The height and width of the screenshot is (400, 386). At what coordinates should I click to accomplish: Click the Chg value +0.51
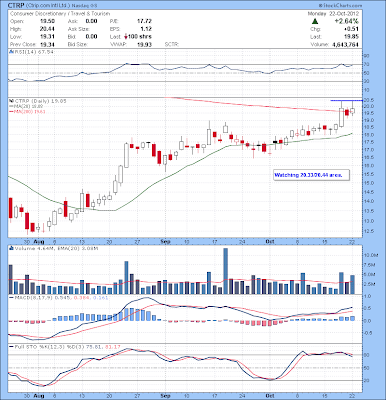tap(352, 29)
